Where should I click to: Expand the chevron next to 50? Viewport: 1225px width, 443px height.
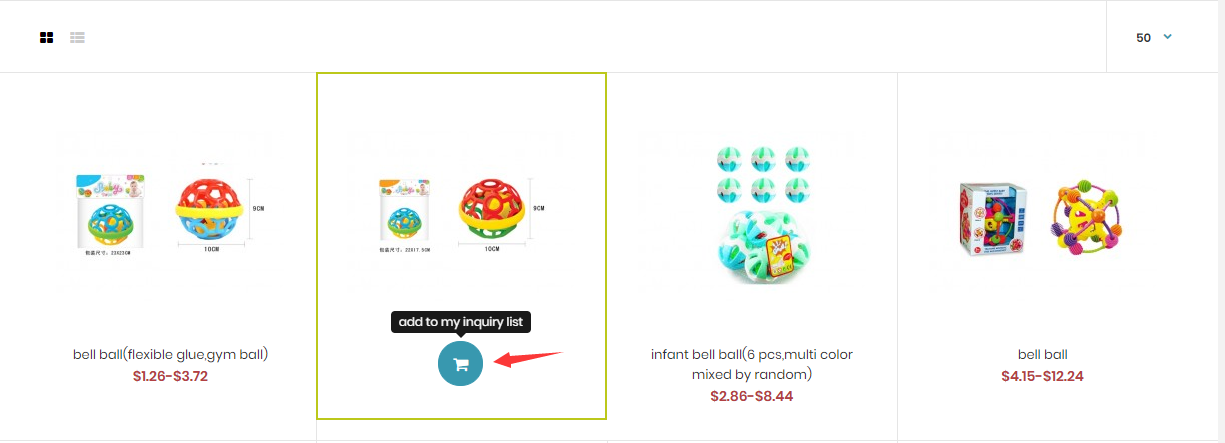1167,37
